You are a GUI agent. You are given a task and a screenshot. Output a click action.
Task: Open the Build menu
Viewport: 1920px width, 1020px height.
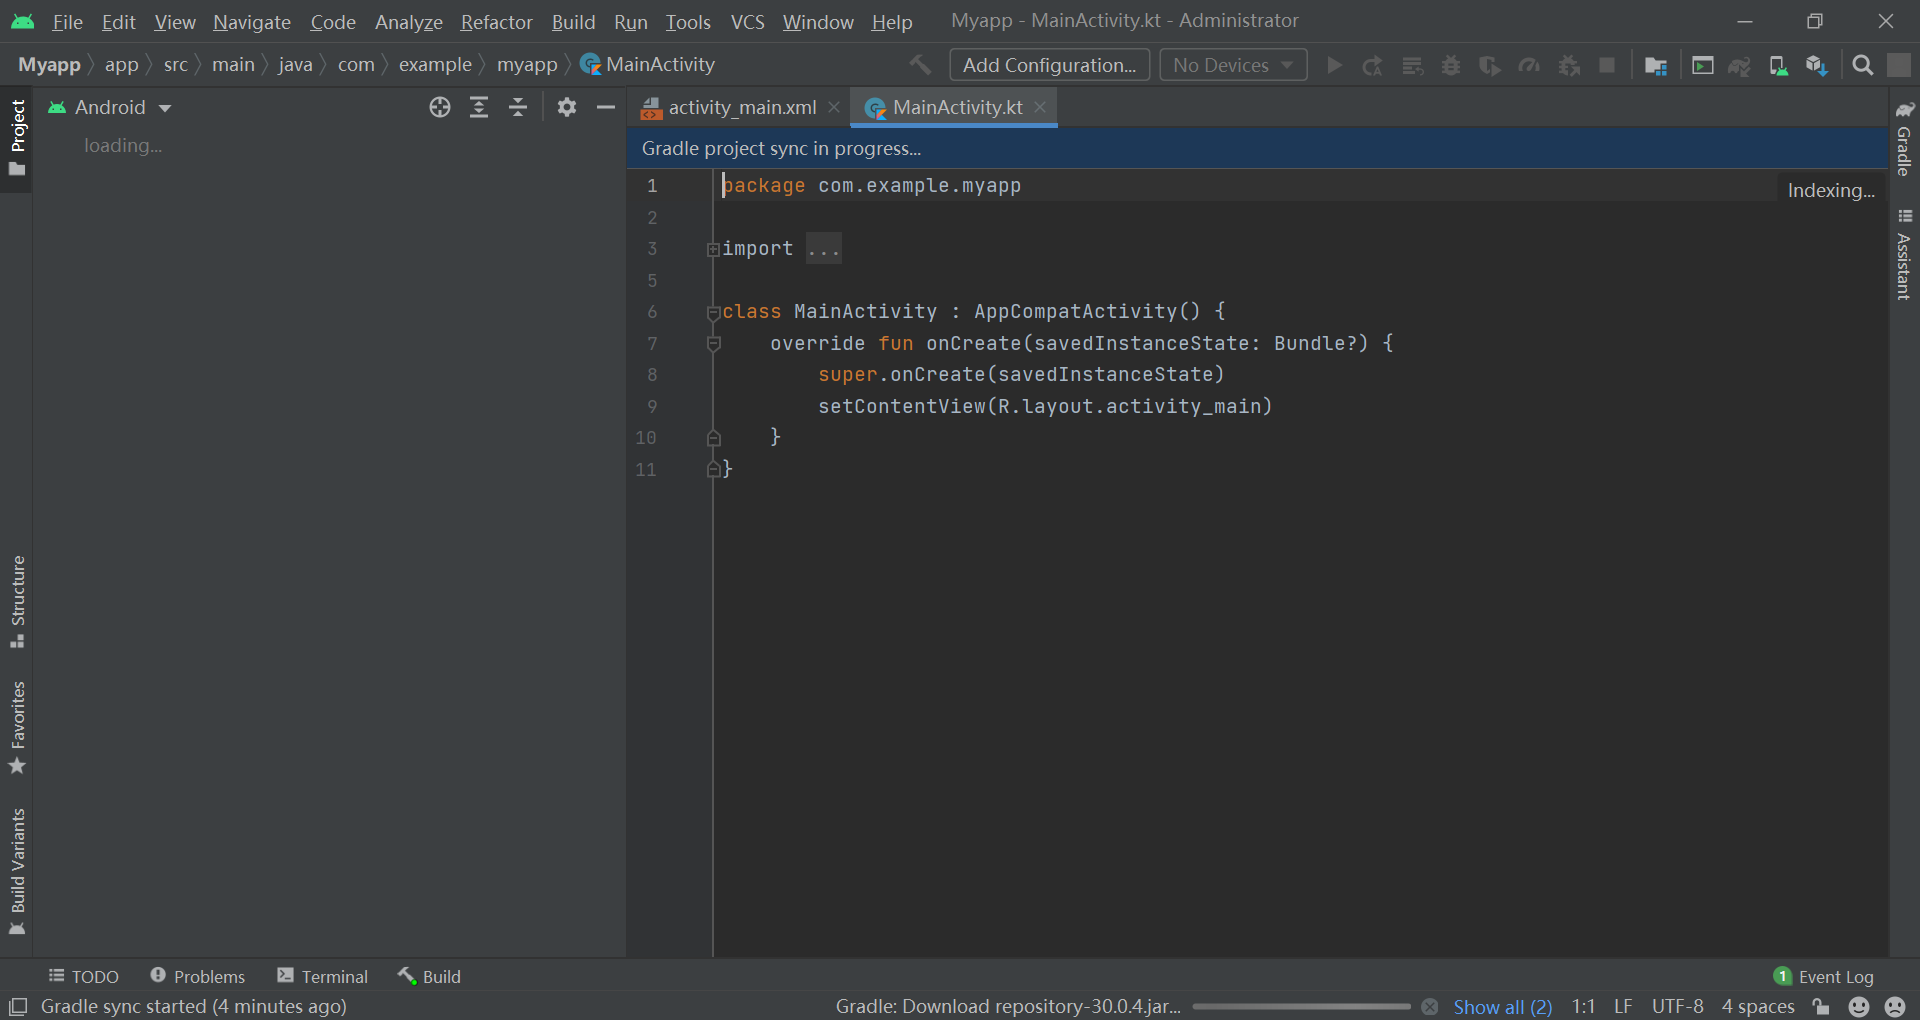pos(573,21)
